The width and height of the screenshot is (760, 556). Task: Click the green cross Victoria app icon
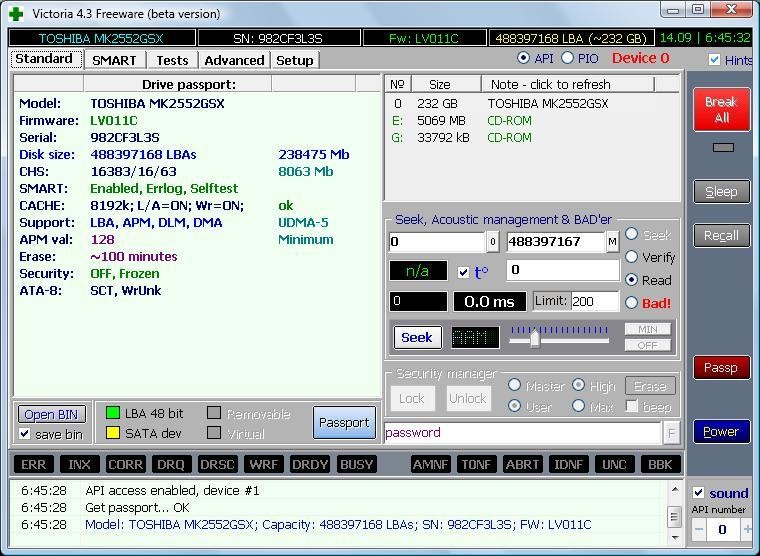(x=16, y=14)
